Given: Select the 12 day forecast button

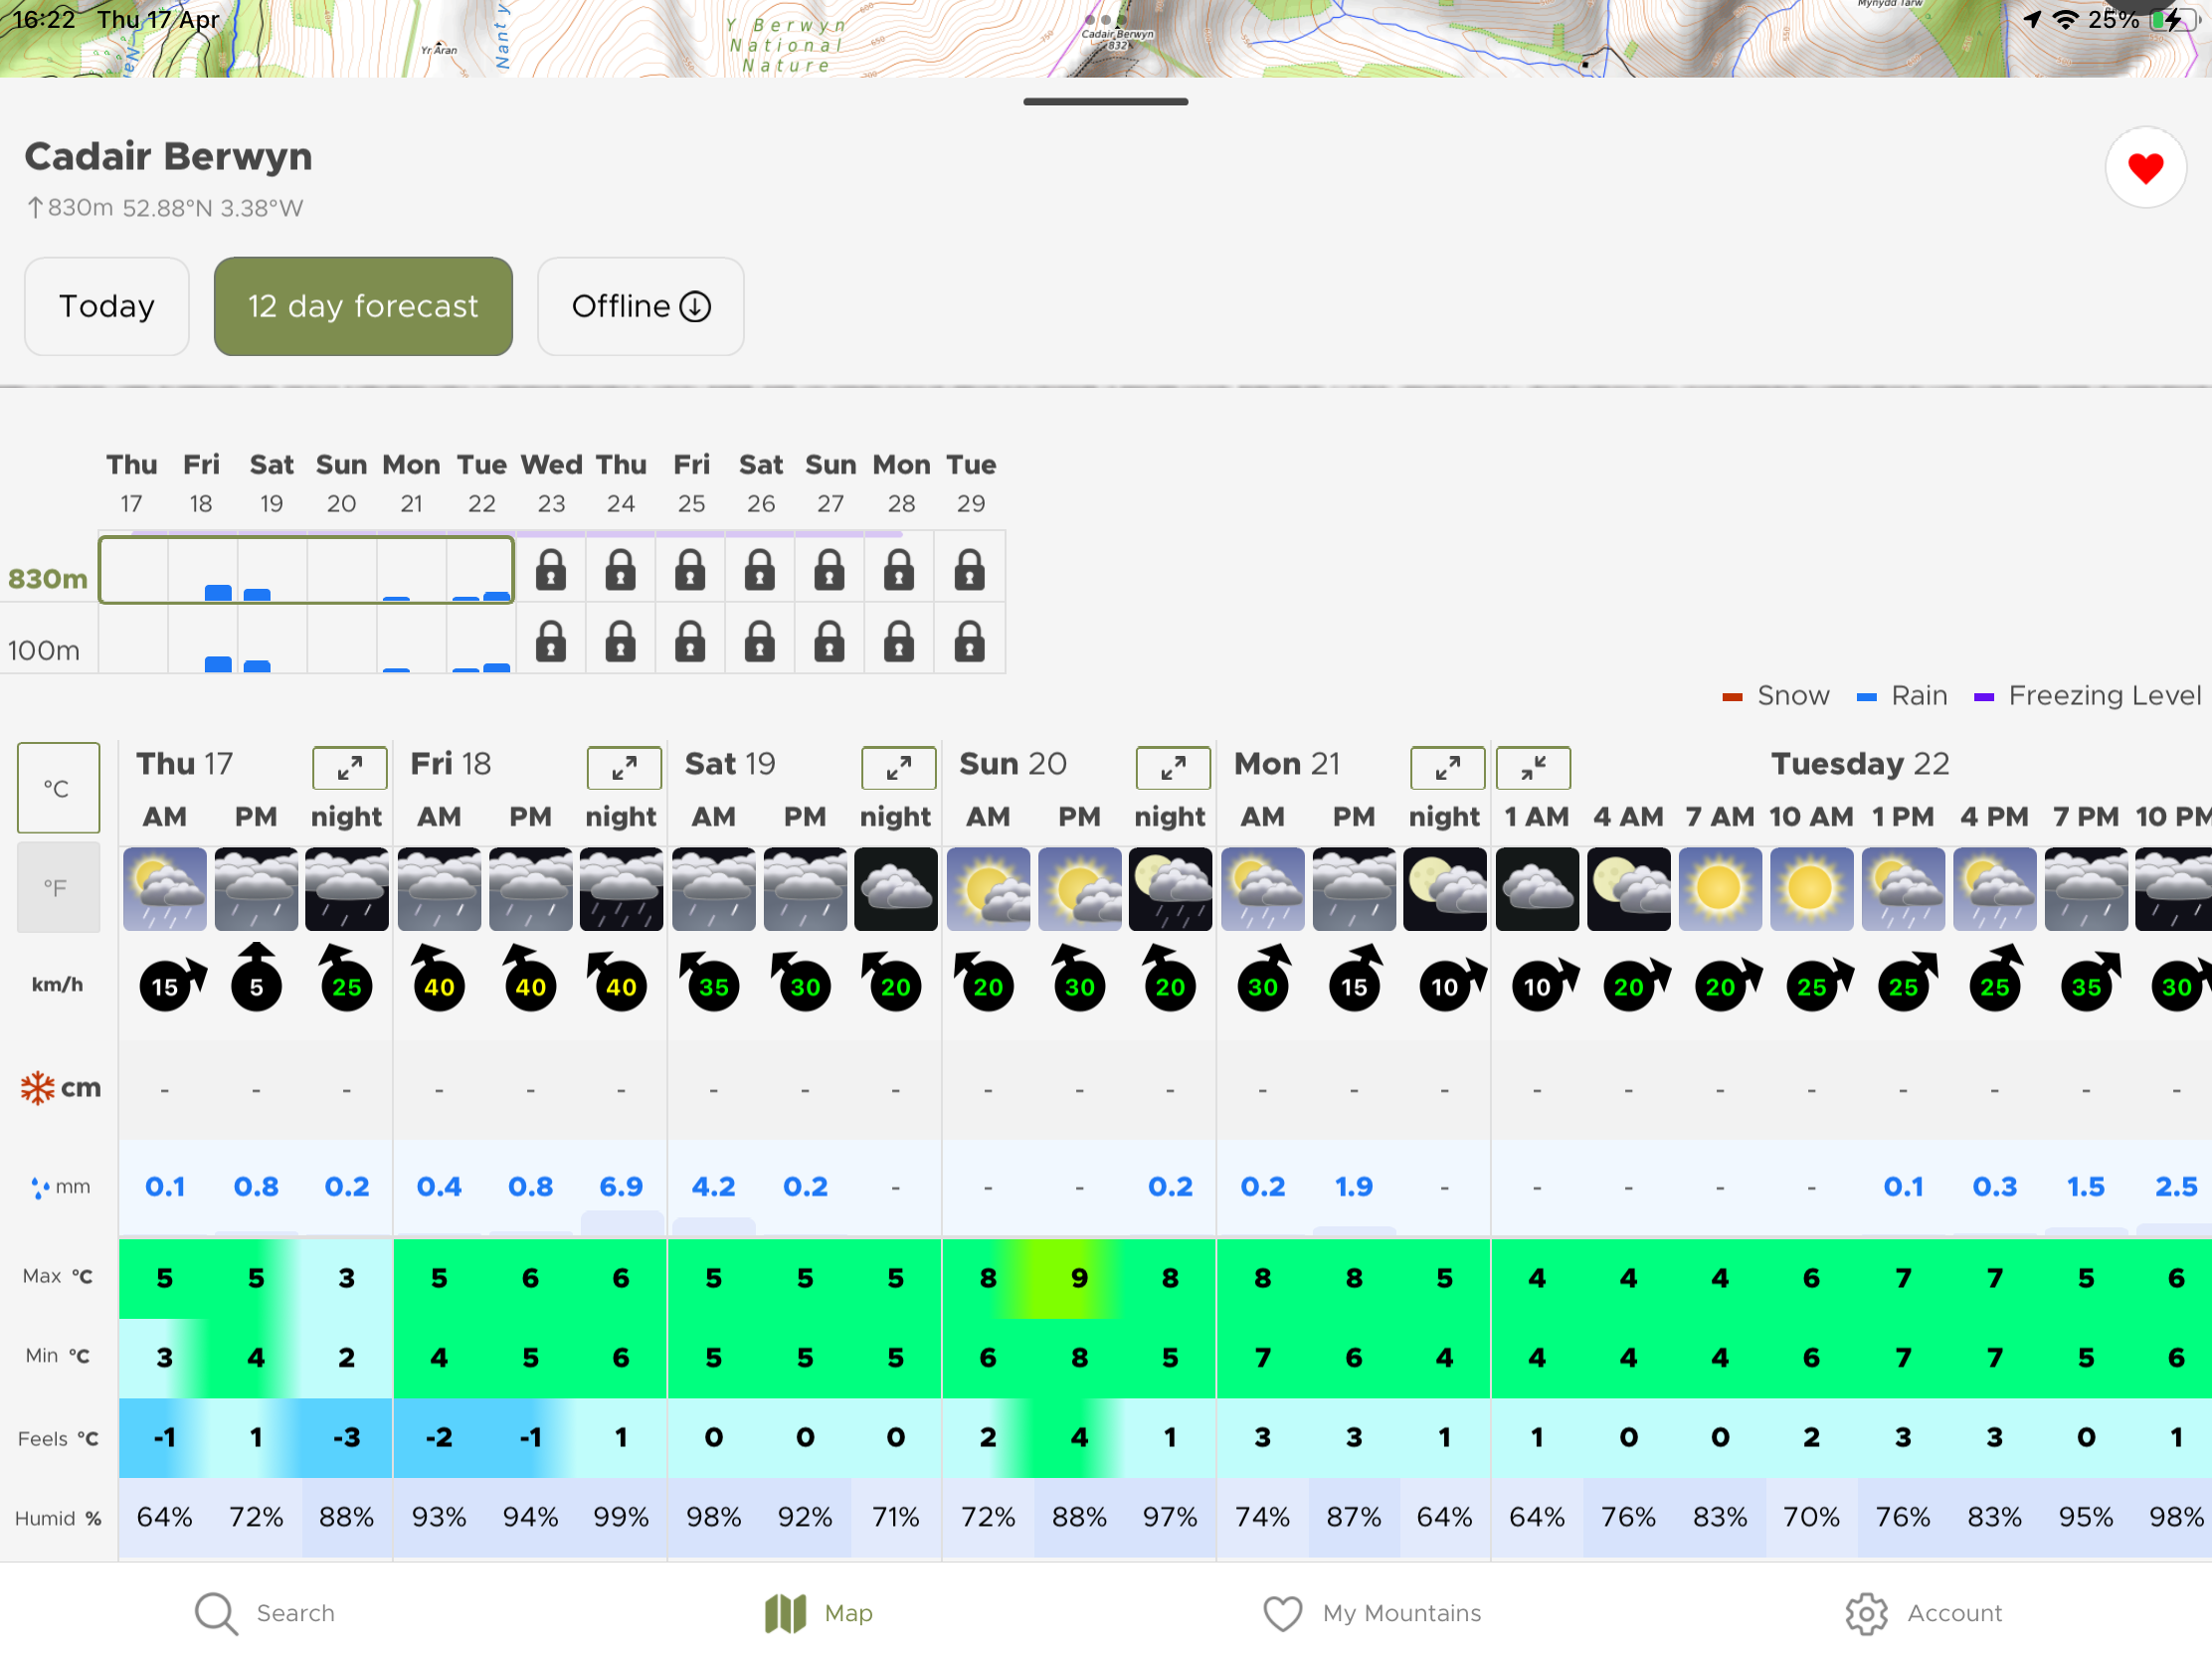Looking at the screenshot, I should point(363,306).
